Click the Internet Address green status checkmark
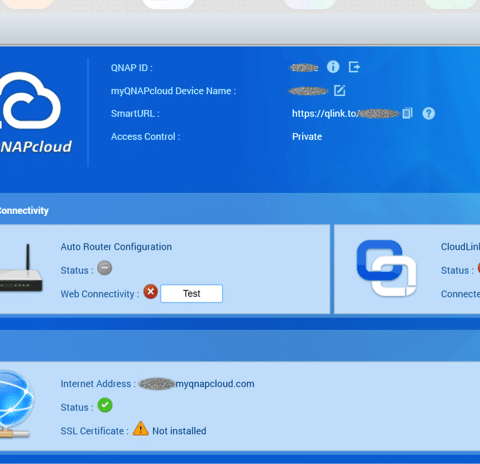Screen dimensions: 480x464 click(105, 405)
